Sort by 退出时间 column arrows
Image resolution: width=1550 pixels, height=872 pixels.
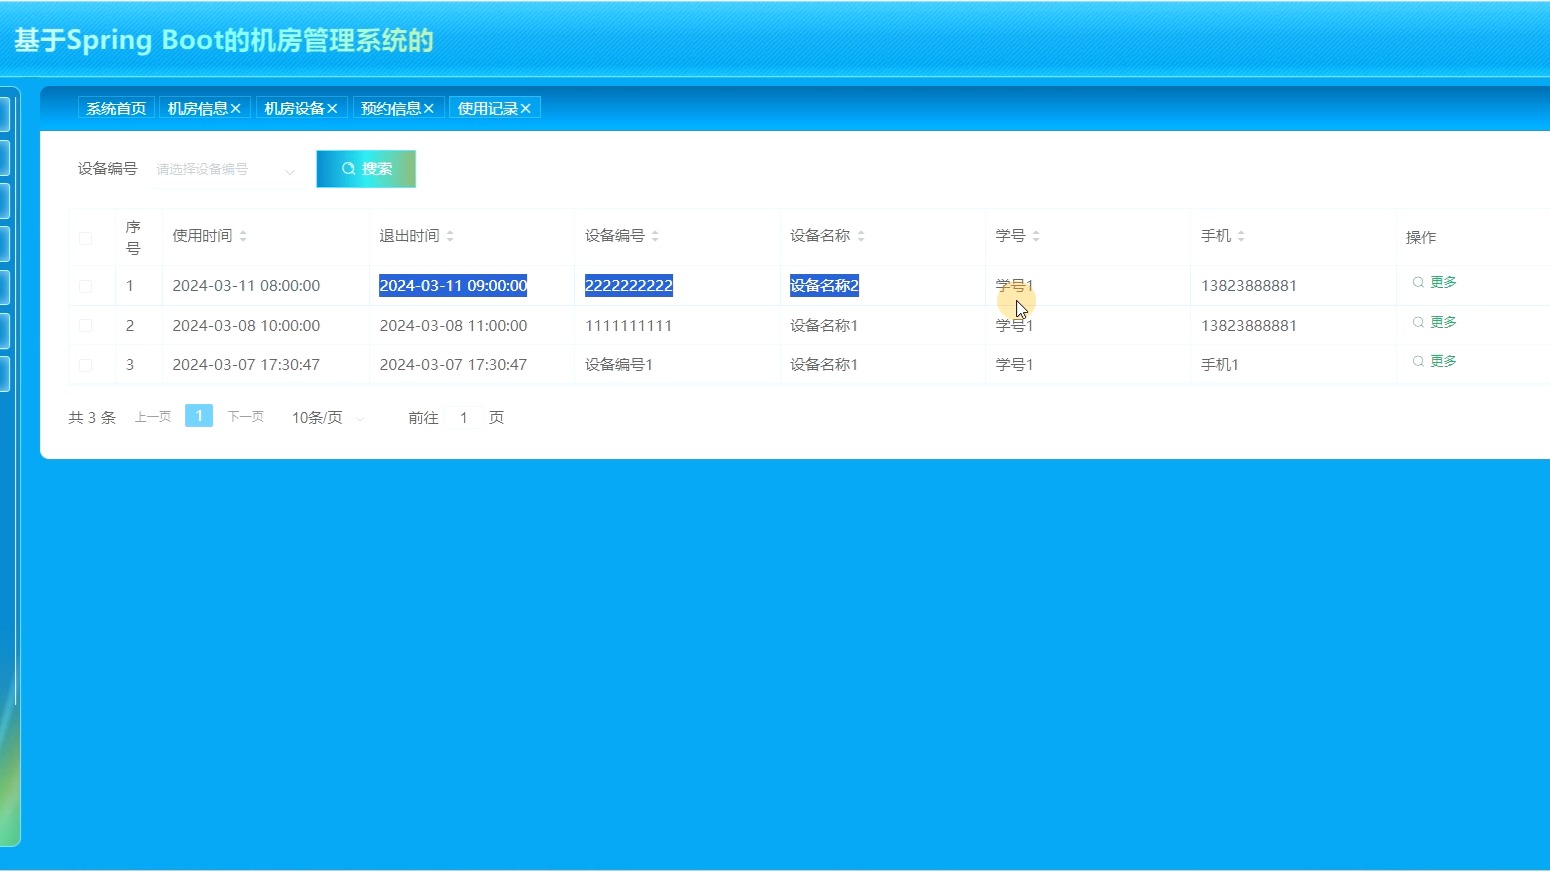coord(450,236)
